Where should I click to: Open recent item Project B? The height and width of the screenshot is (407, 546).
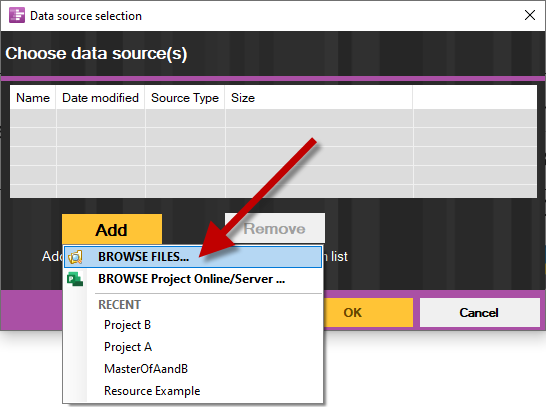point(127,325)
